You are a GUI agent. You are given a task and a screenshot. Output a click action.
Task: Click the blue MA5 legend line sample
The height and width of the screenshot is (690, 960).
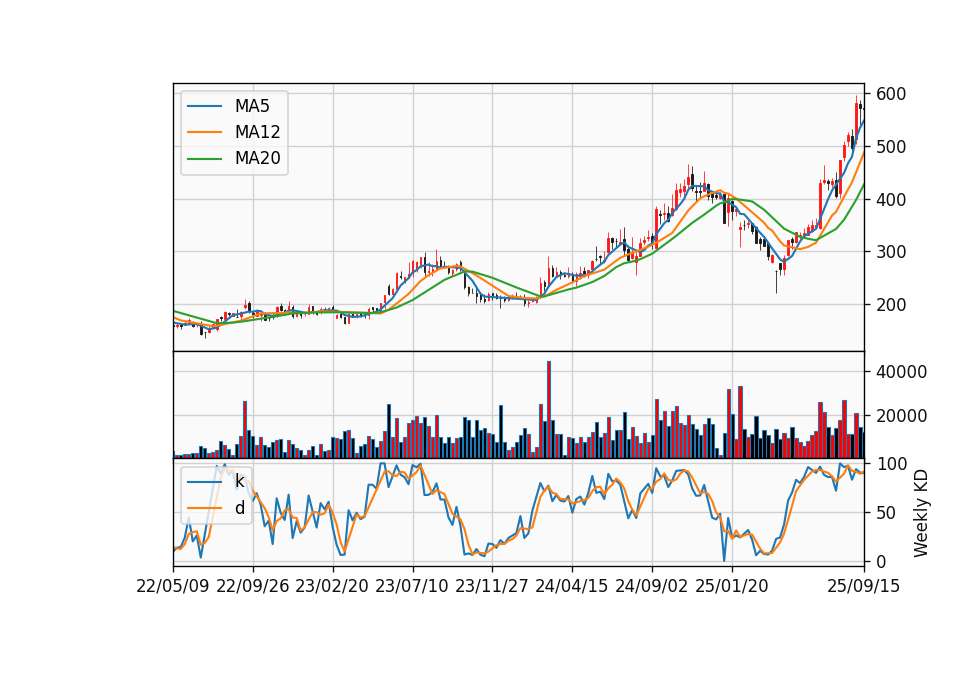click(x=204, y=106)
